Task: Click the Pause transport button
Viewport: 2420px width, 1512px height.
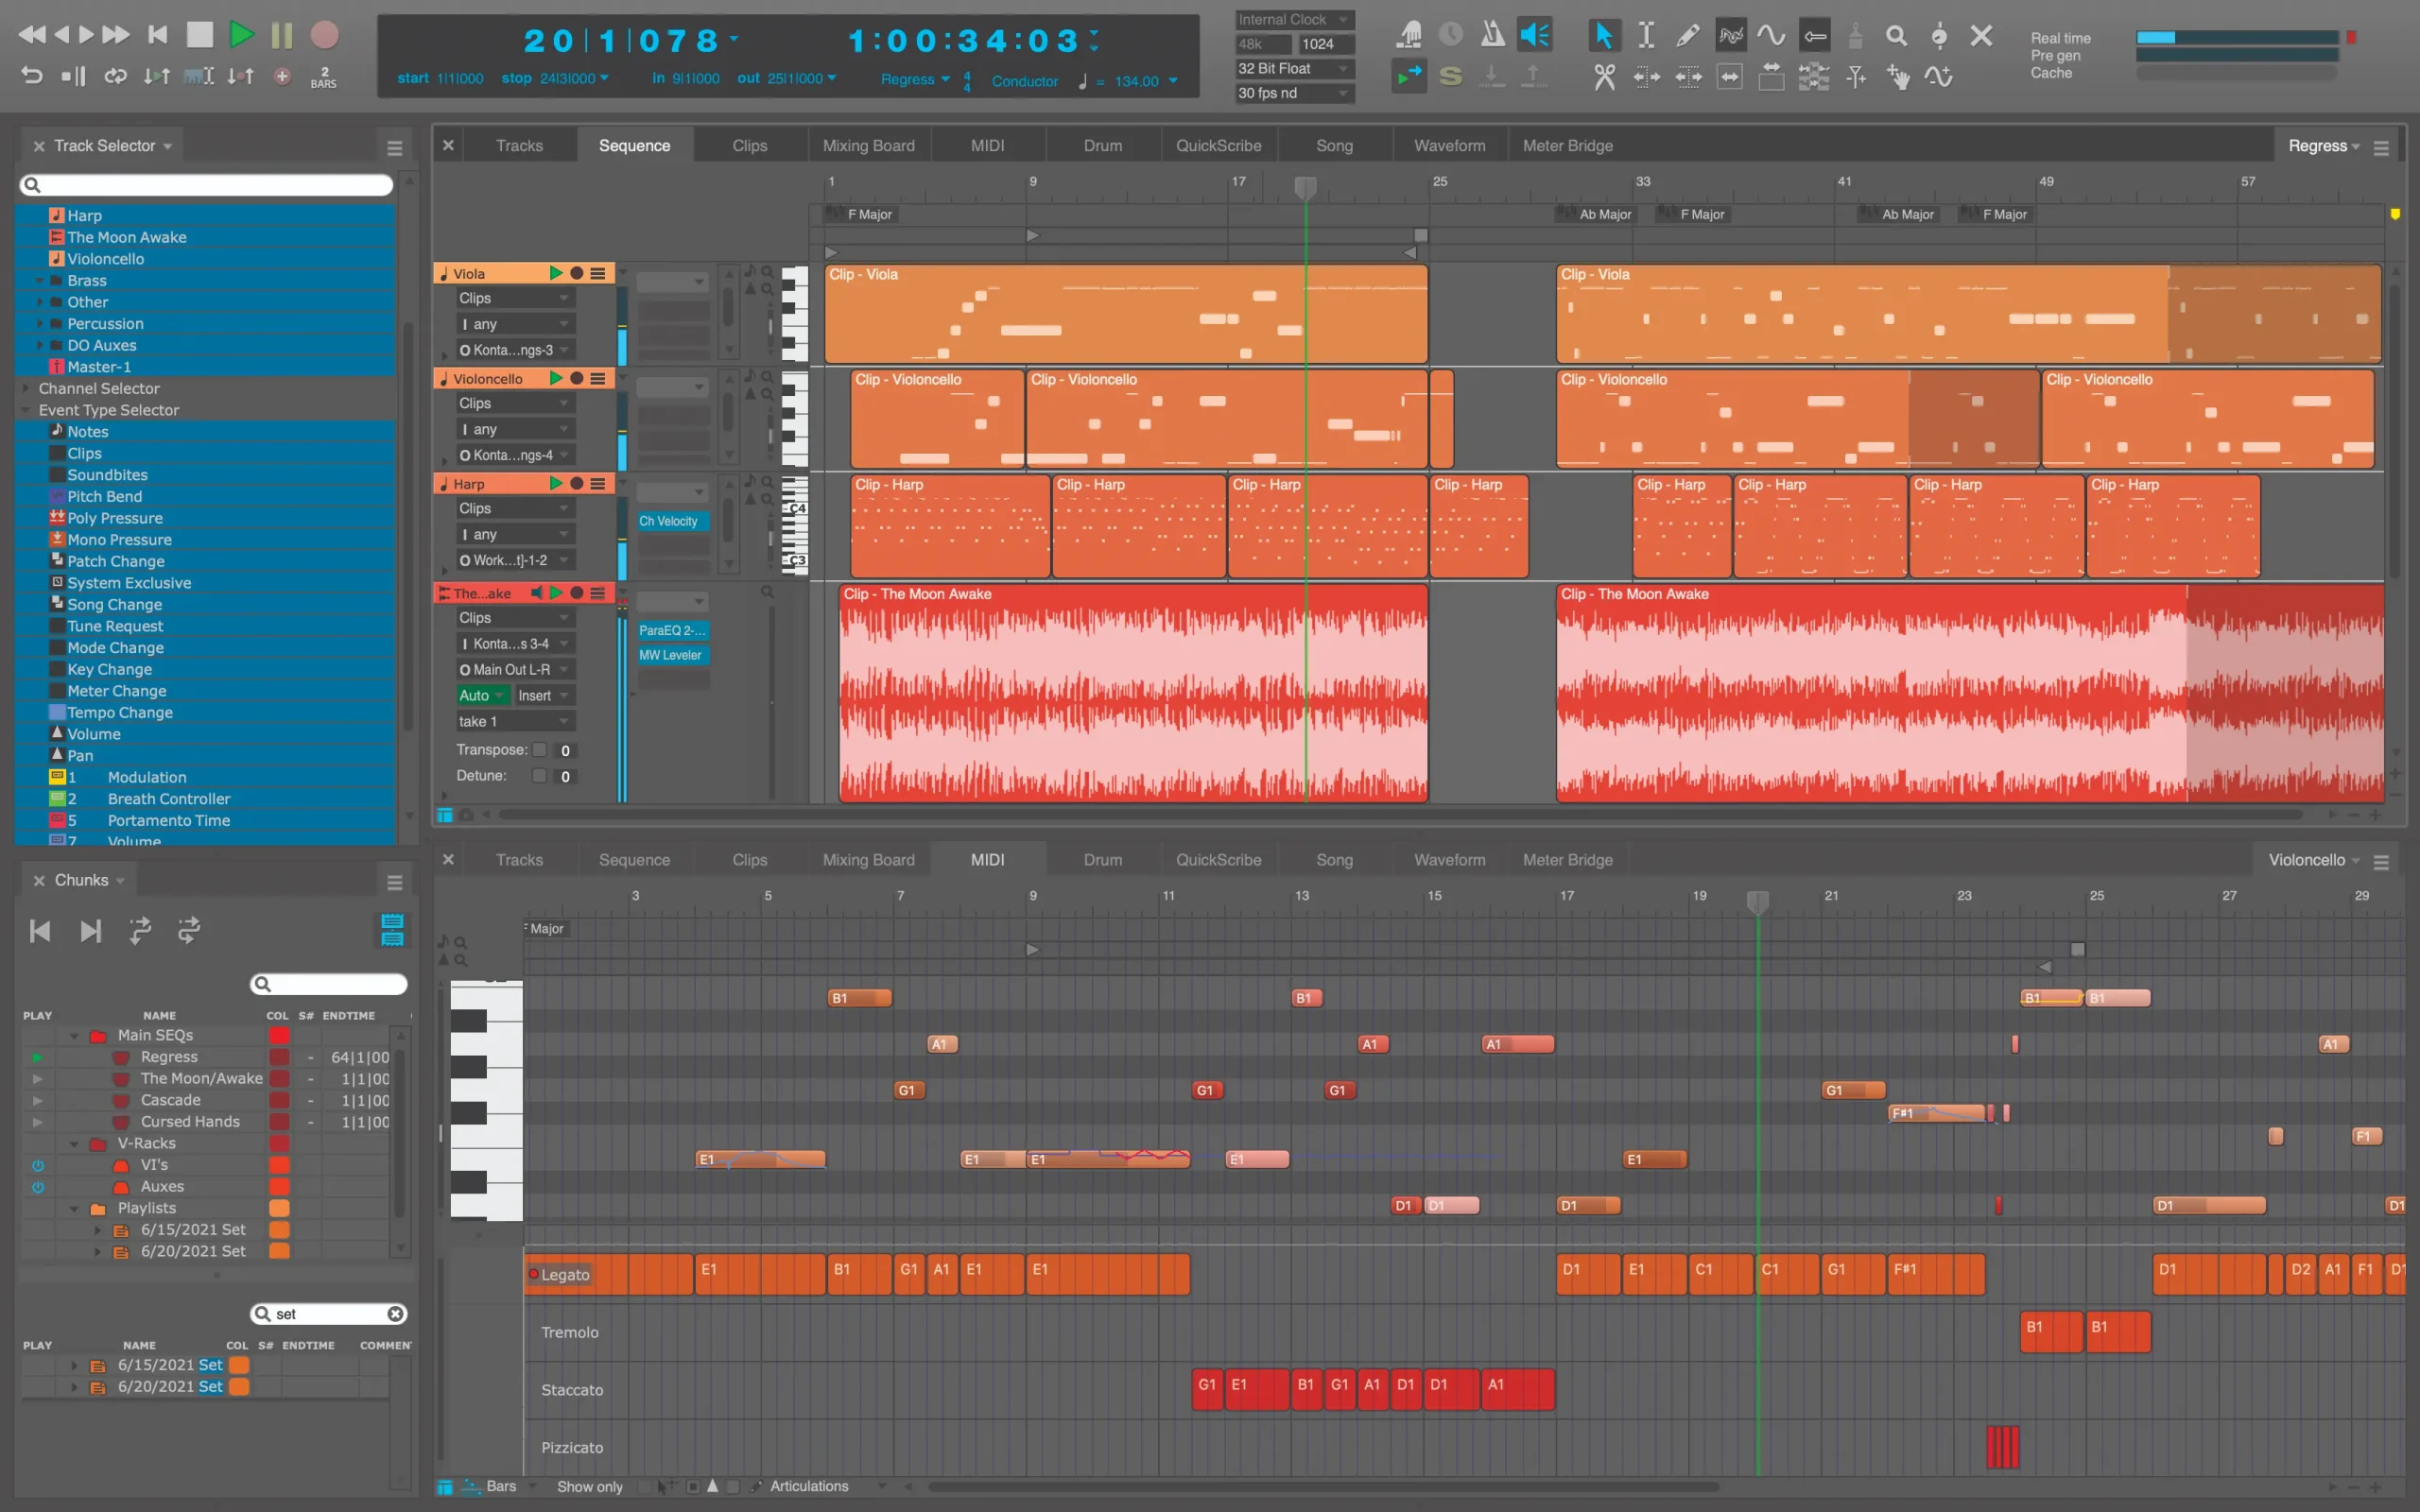Action: point(282,35)
